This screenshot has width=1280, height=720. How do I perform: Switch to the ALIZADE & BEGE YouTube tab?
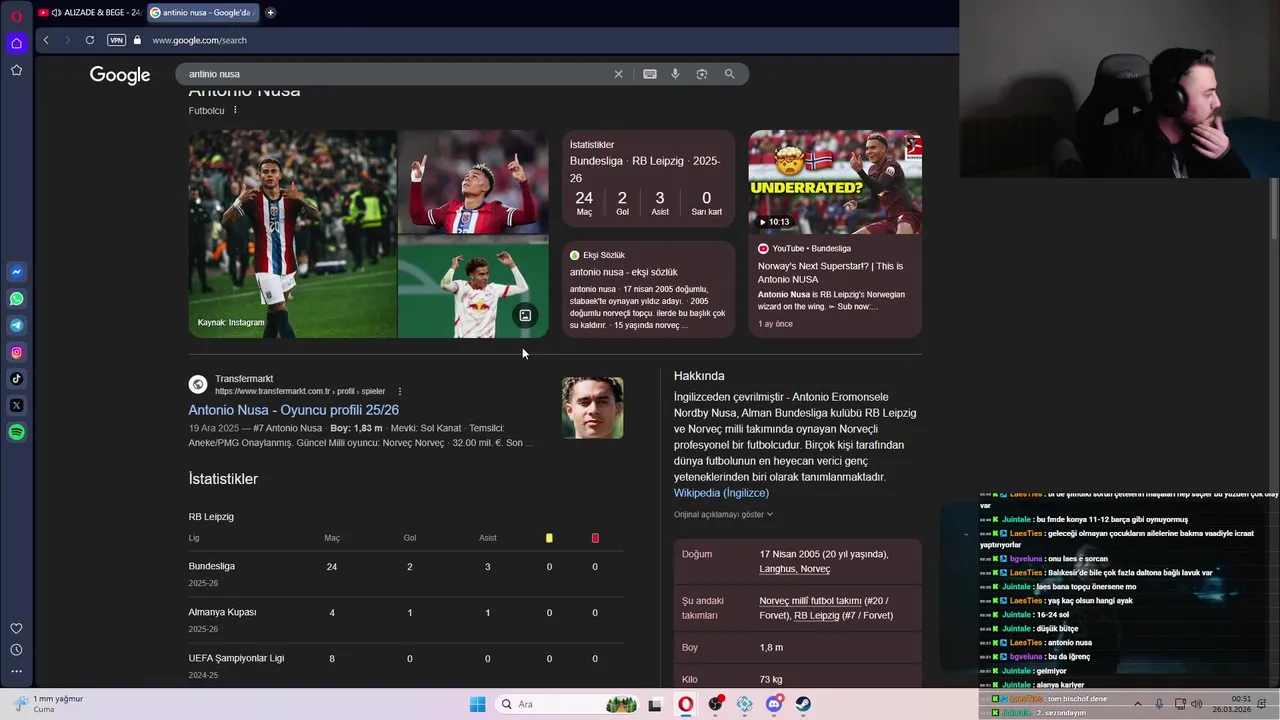click(x=89, y=13)
